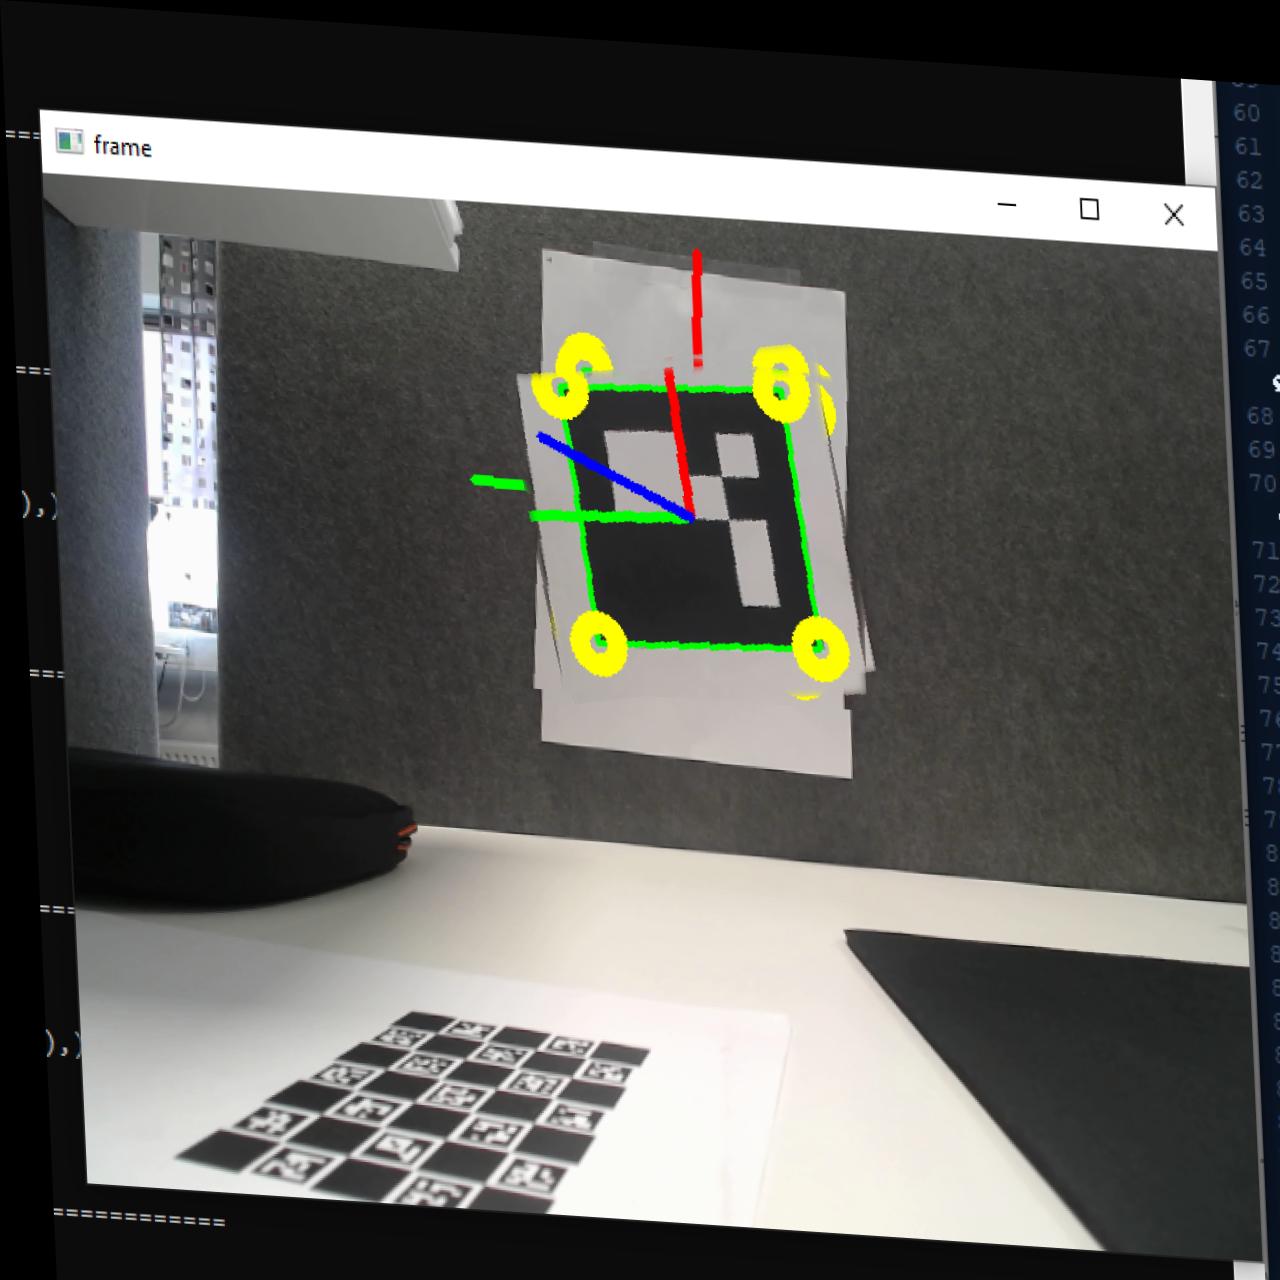Click line number 74 in the editor gutter

(1269, 651)
